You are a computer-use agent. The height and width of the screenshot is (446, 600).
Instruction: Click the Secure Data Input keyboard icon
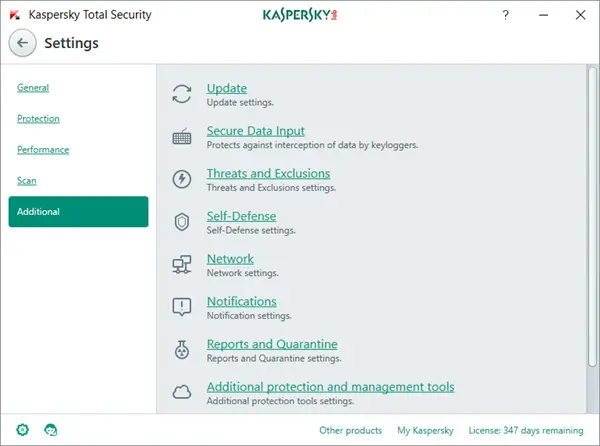coord(182,137)
